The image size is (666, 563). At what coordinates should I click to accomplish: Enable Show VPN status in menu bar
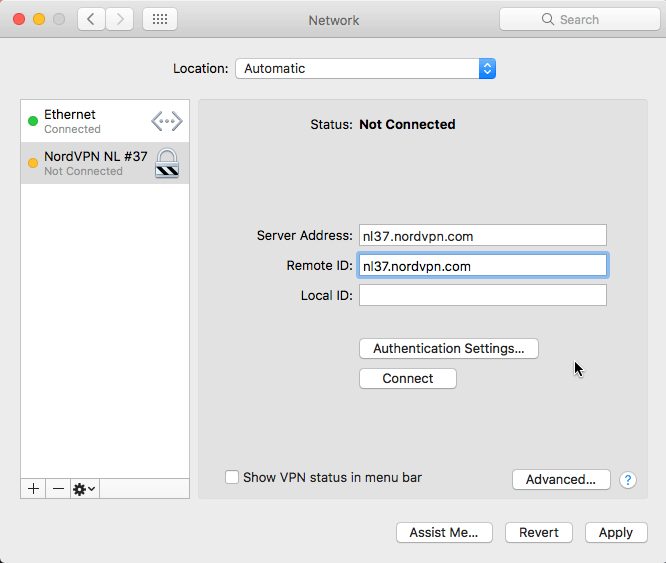232,478
